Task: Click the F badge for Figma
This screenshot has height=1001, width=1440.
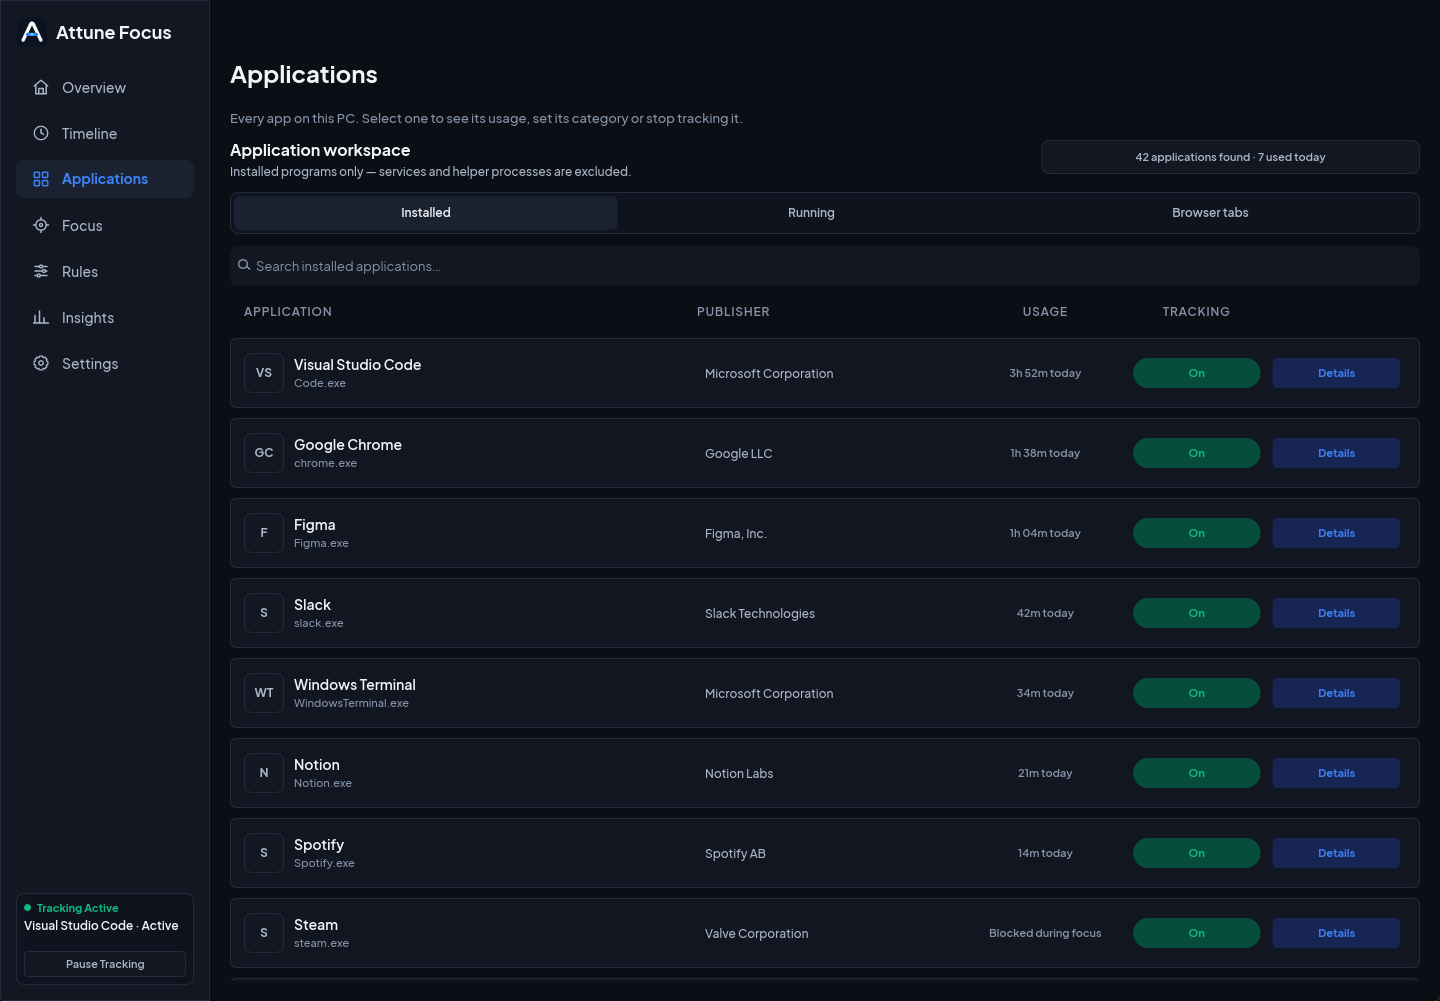Action: click(264, 533)
